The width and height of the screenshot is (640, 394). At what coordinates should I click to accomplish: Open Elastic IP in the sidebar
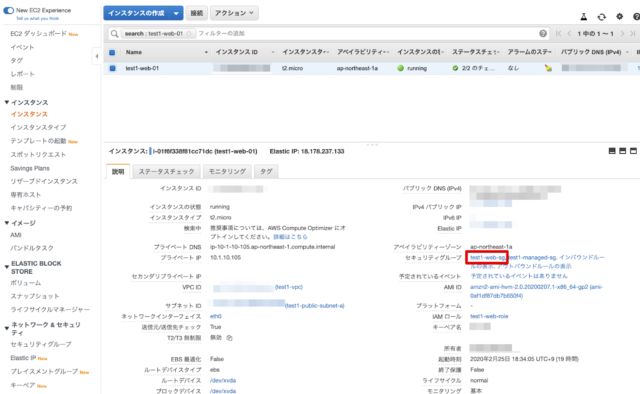23,358
